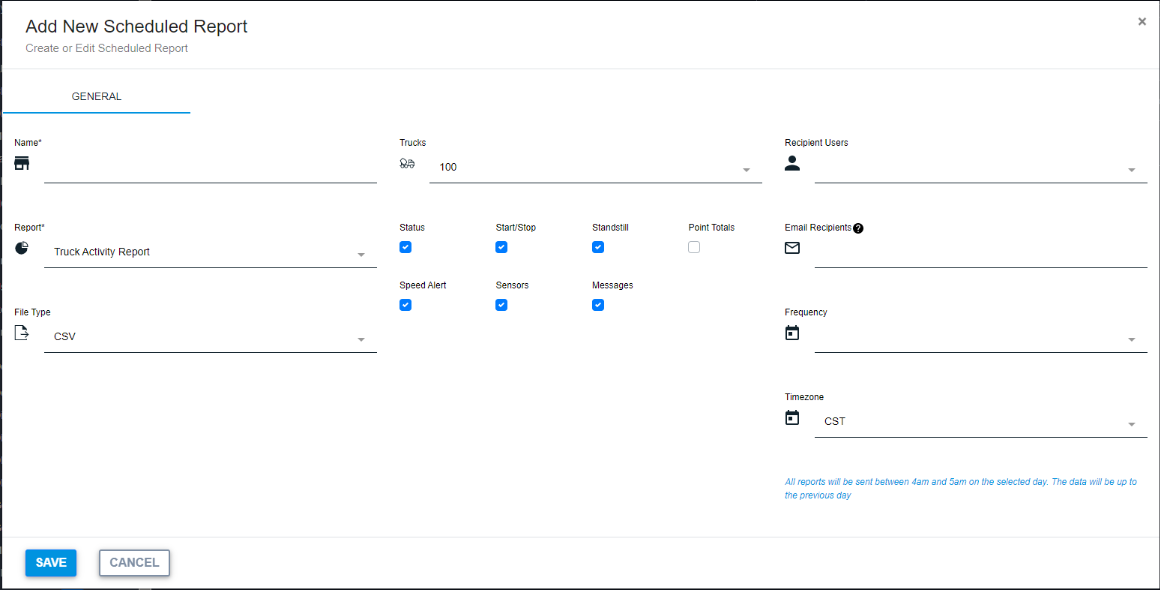1160x590 pixels.
Task: Click the store icon beside Name field
Action: click(22, 163)
